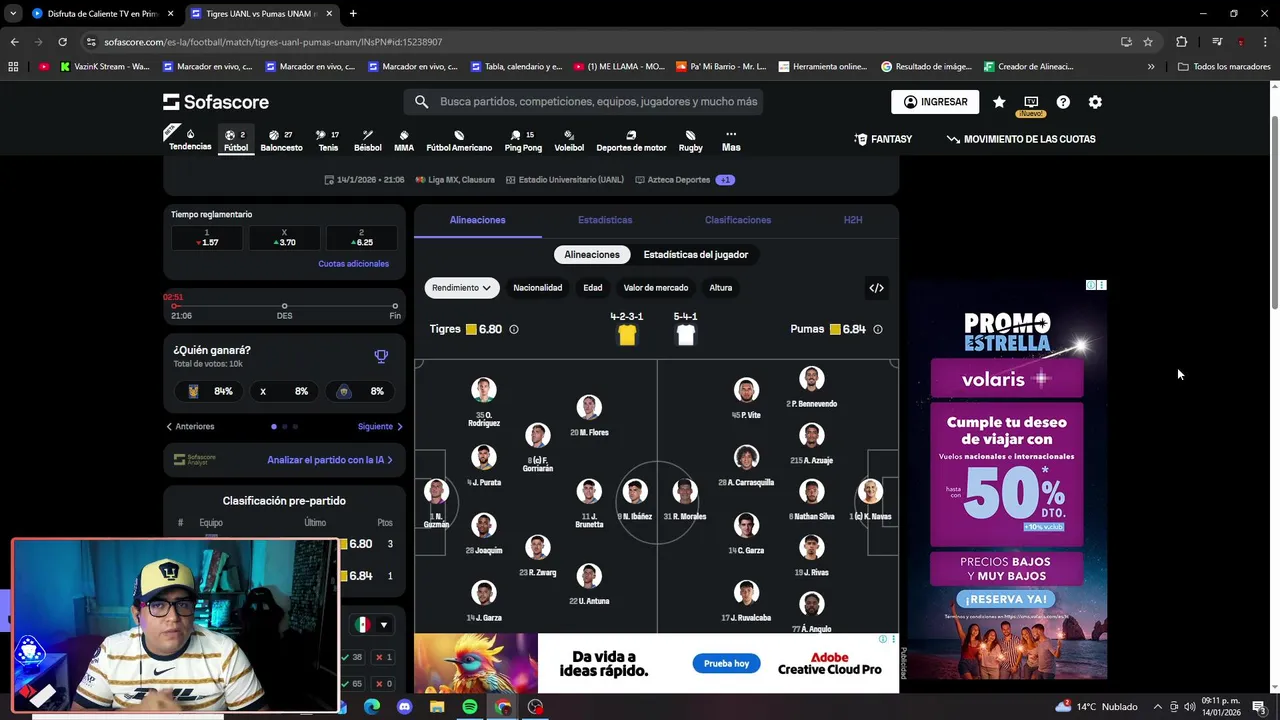Image resolution: width=1280 pixels, height=720 pixels.
Task: Select Ping Pong sport category
Action: pos(523,141)
